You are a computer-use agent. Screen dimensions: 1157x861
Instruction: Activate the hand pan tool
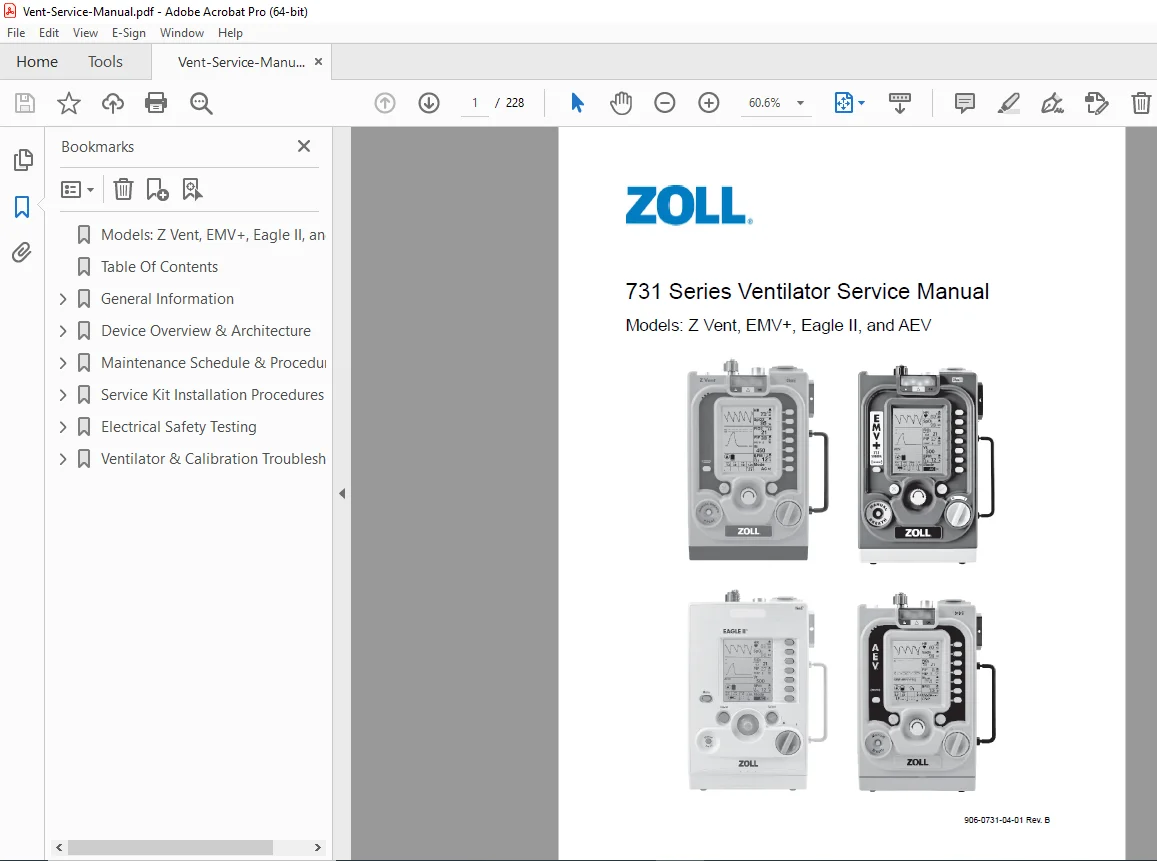click(621, 103)
